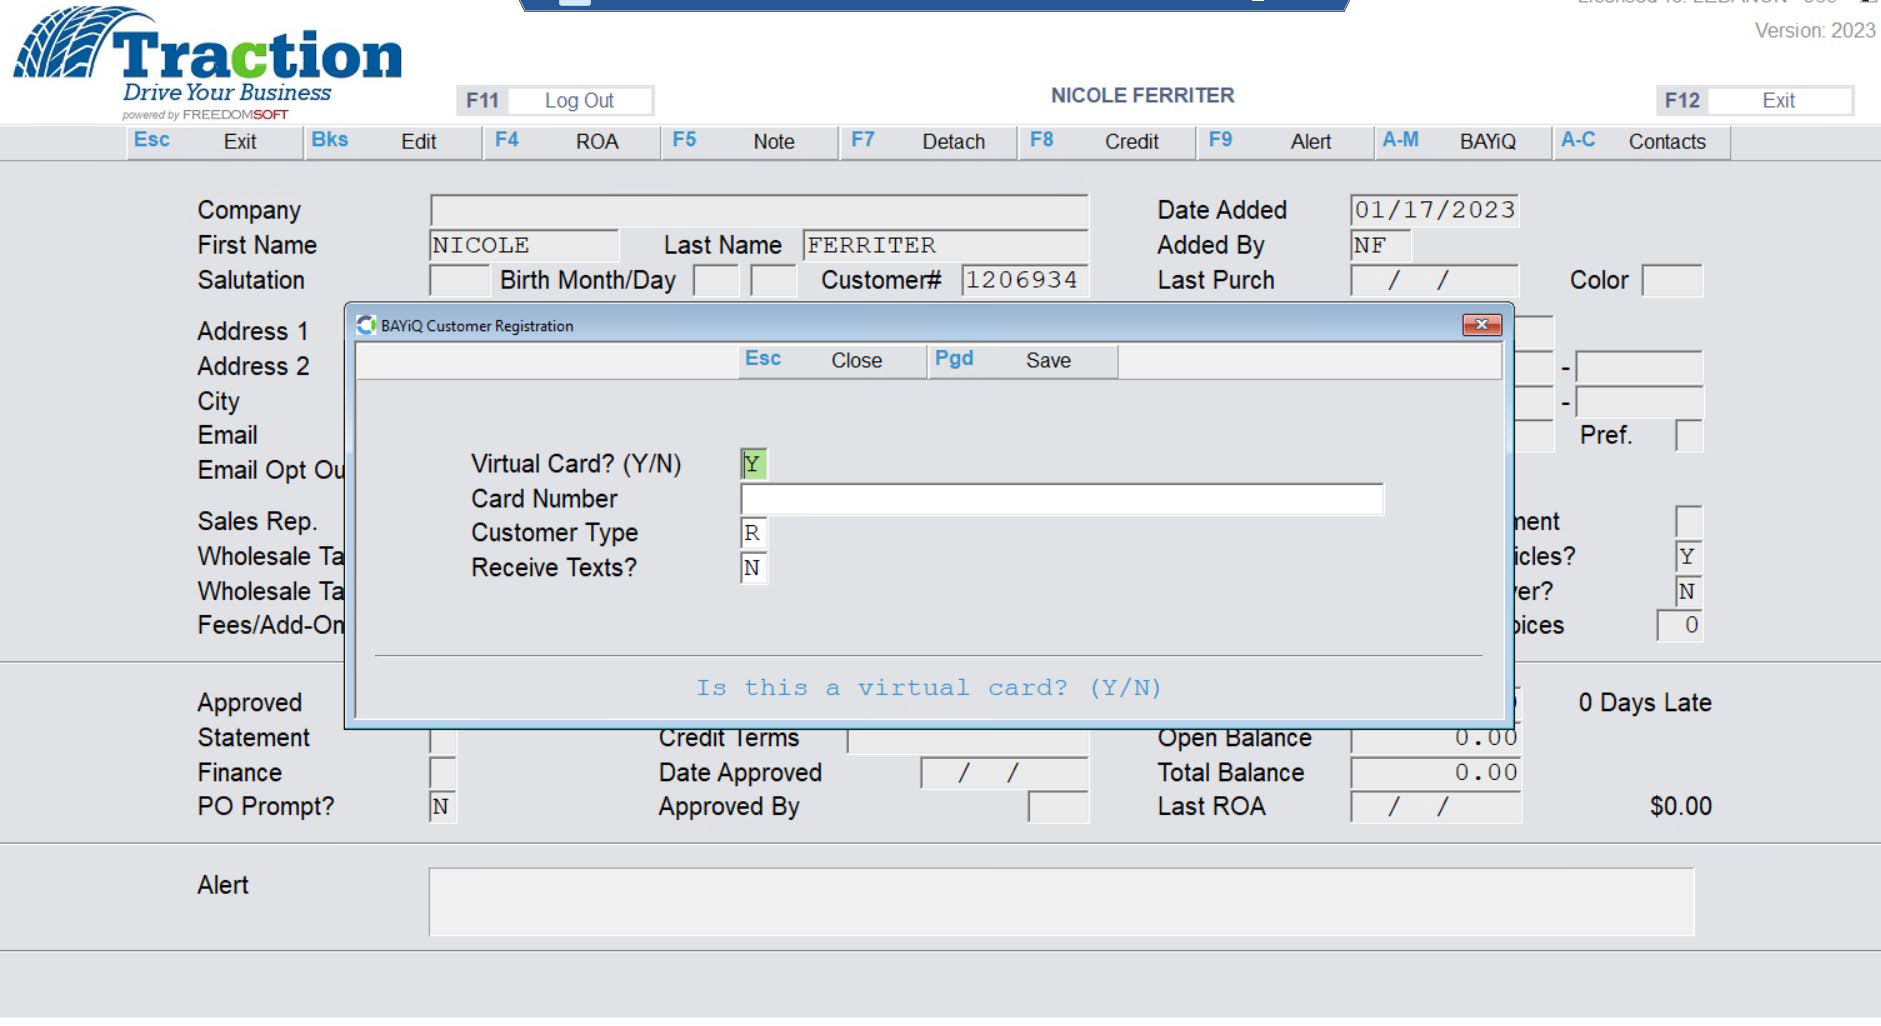The height and width of the screenshot is (1026, 1881).
Task: Open the A-C Contacts function
Action: coord(1642,141)
